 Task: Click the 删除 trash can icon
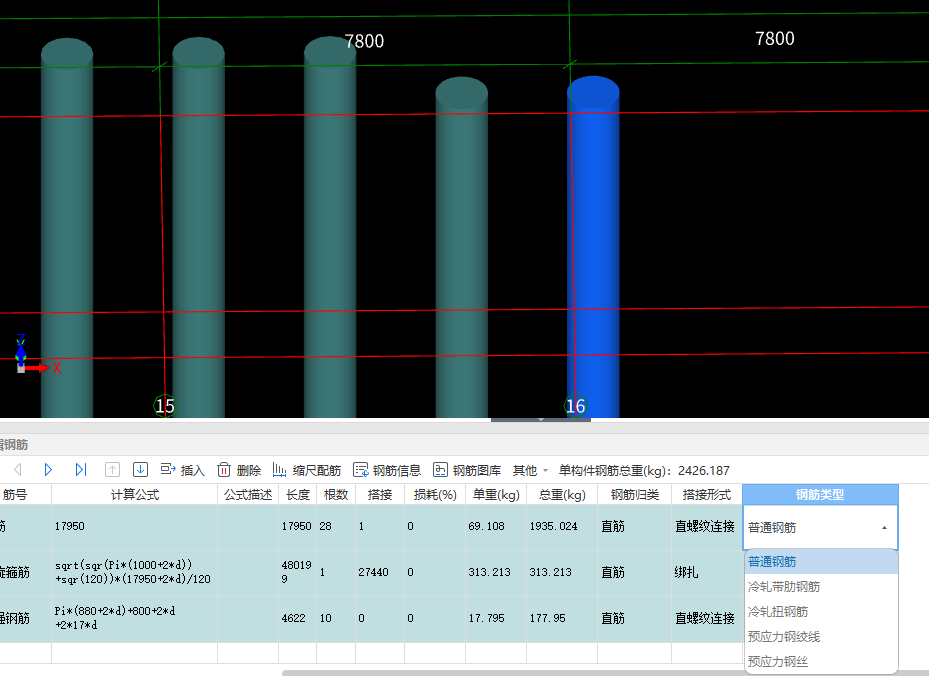point(223,470)
